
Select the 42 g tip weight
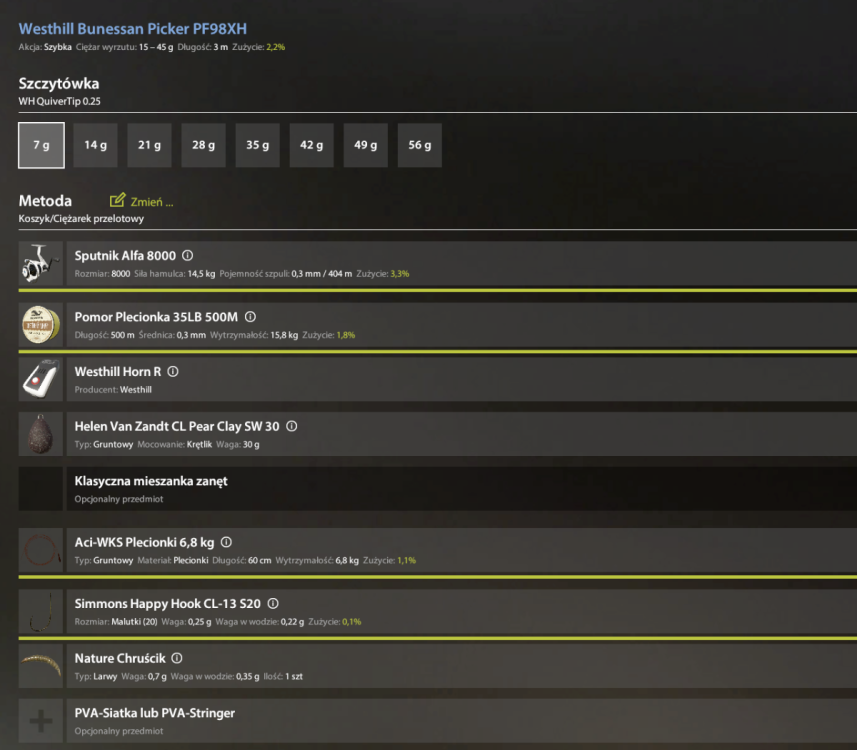(312, 145)
